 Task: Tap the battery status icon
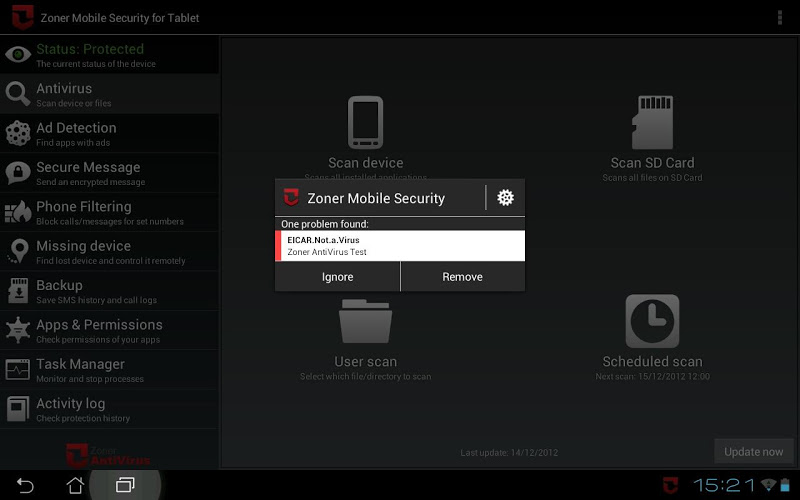click(785, 485)
